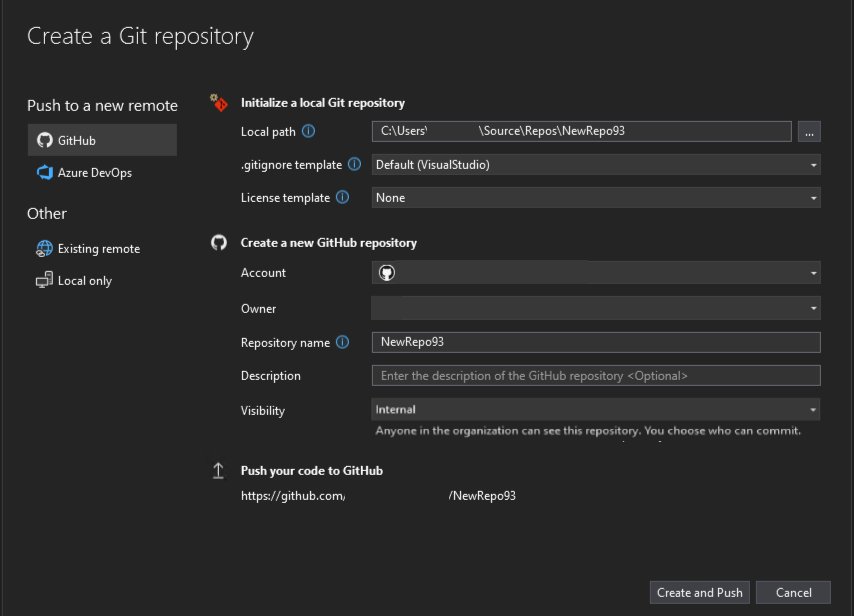
Task: Click the Cancel button
Action: (x=793, y=592)
